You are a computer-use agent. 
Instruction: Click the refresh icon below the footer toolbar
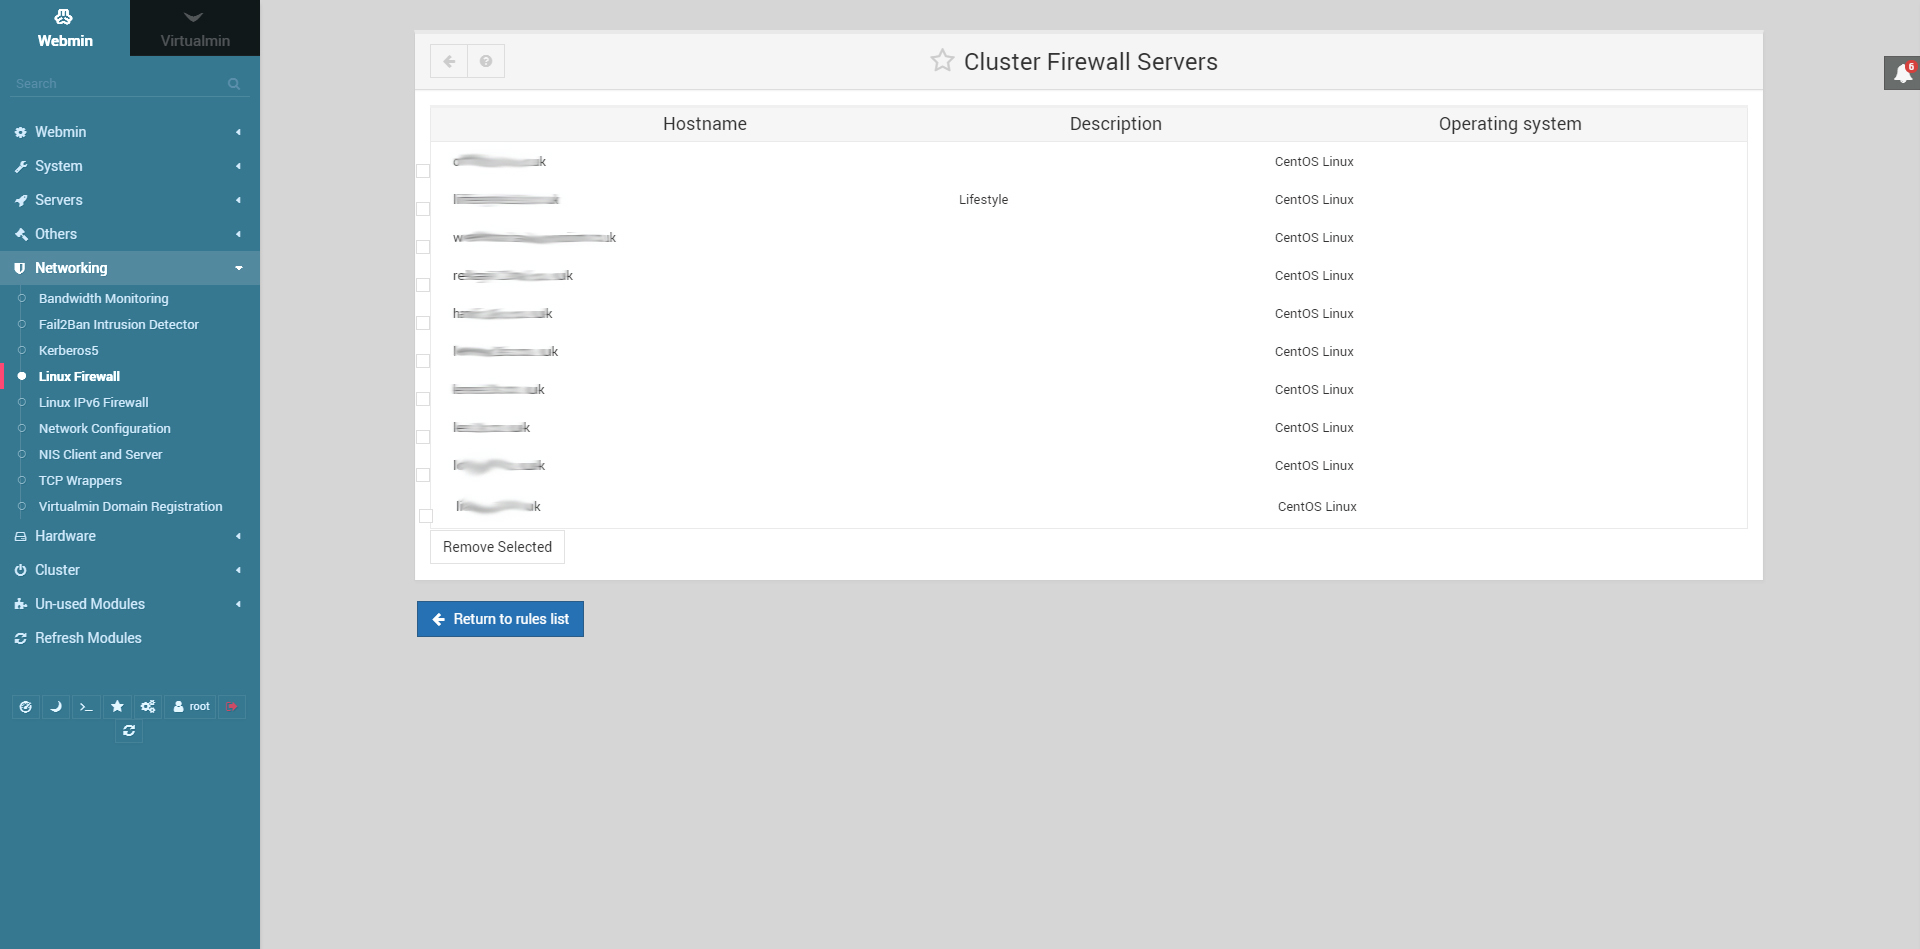click(x=129, y=731)
